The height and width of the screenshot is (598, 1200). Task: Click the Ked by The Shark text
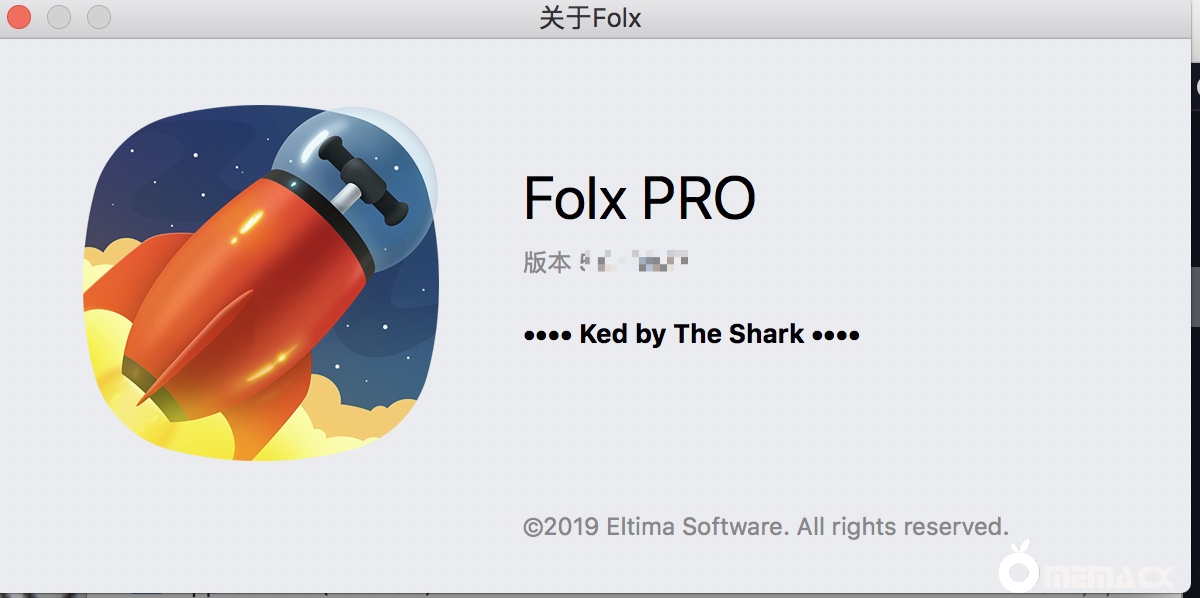pos(691,334)
